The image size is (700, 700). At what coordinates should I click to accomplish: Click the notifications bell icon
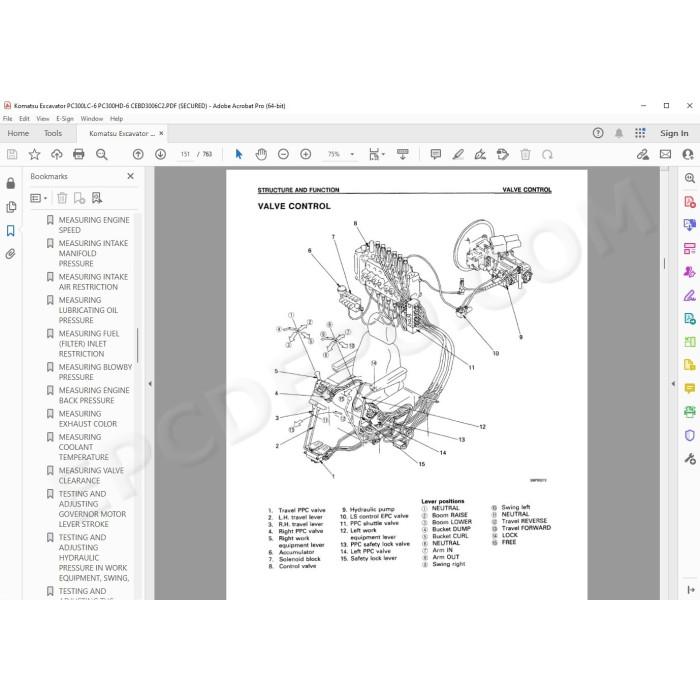[619, 133]
